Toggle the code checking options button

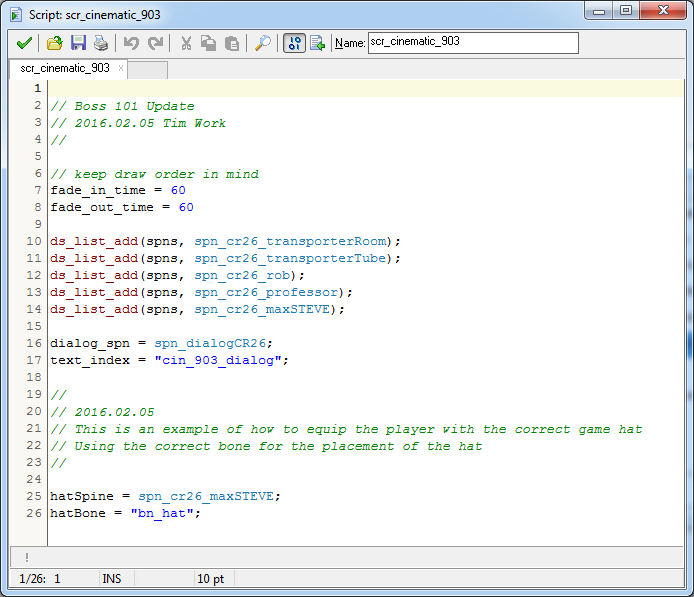point(294,43)
